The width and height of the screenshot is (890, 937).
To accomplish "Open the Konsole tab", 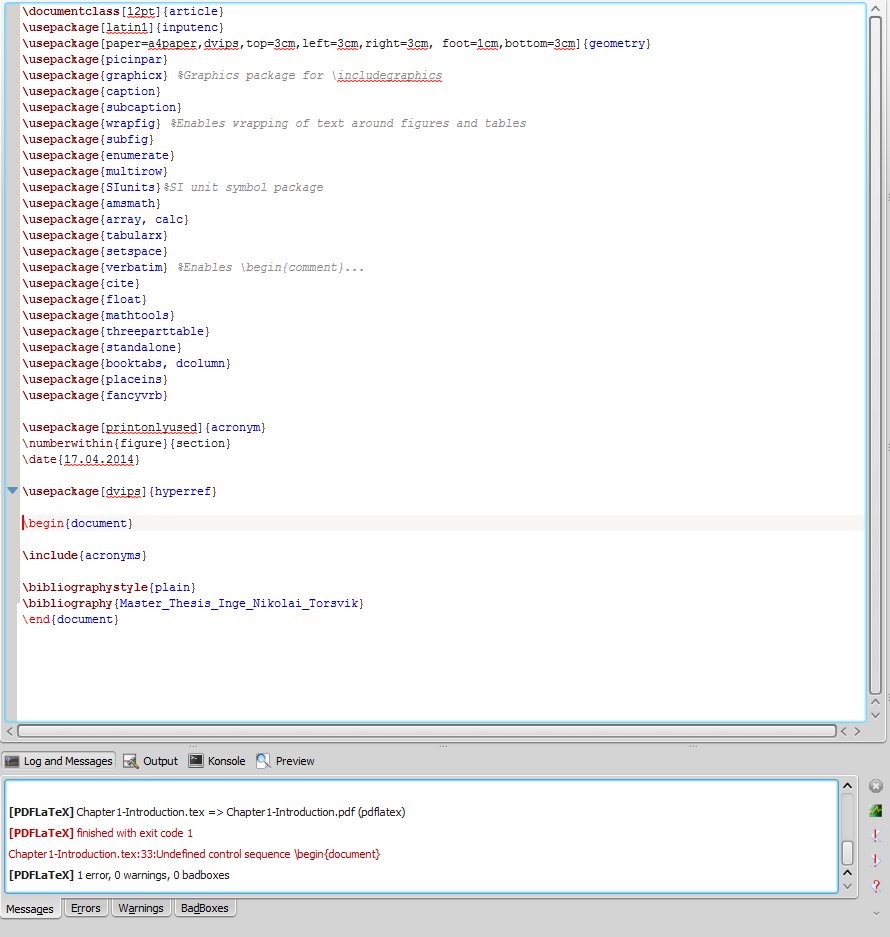I will tap(217, 761).
